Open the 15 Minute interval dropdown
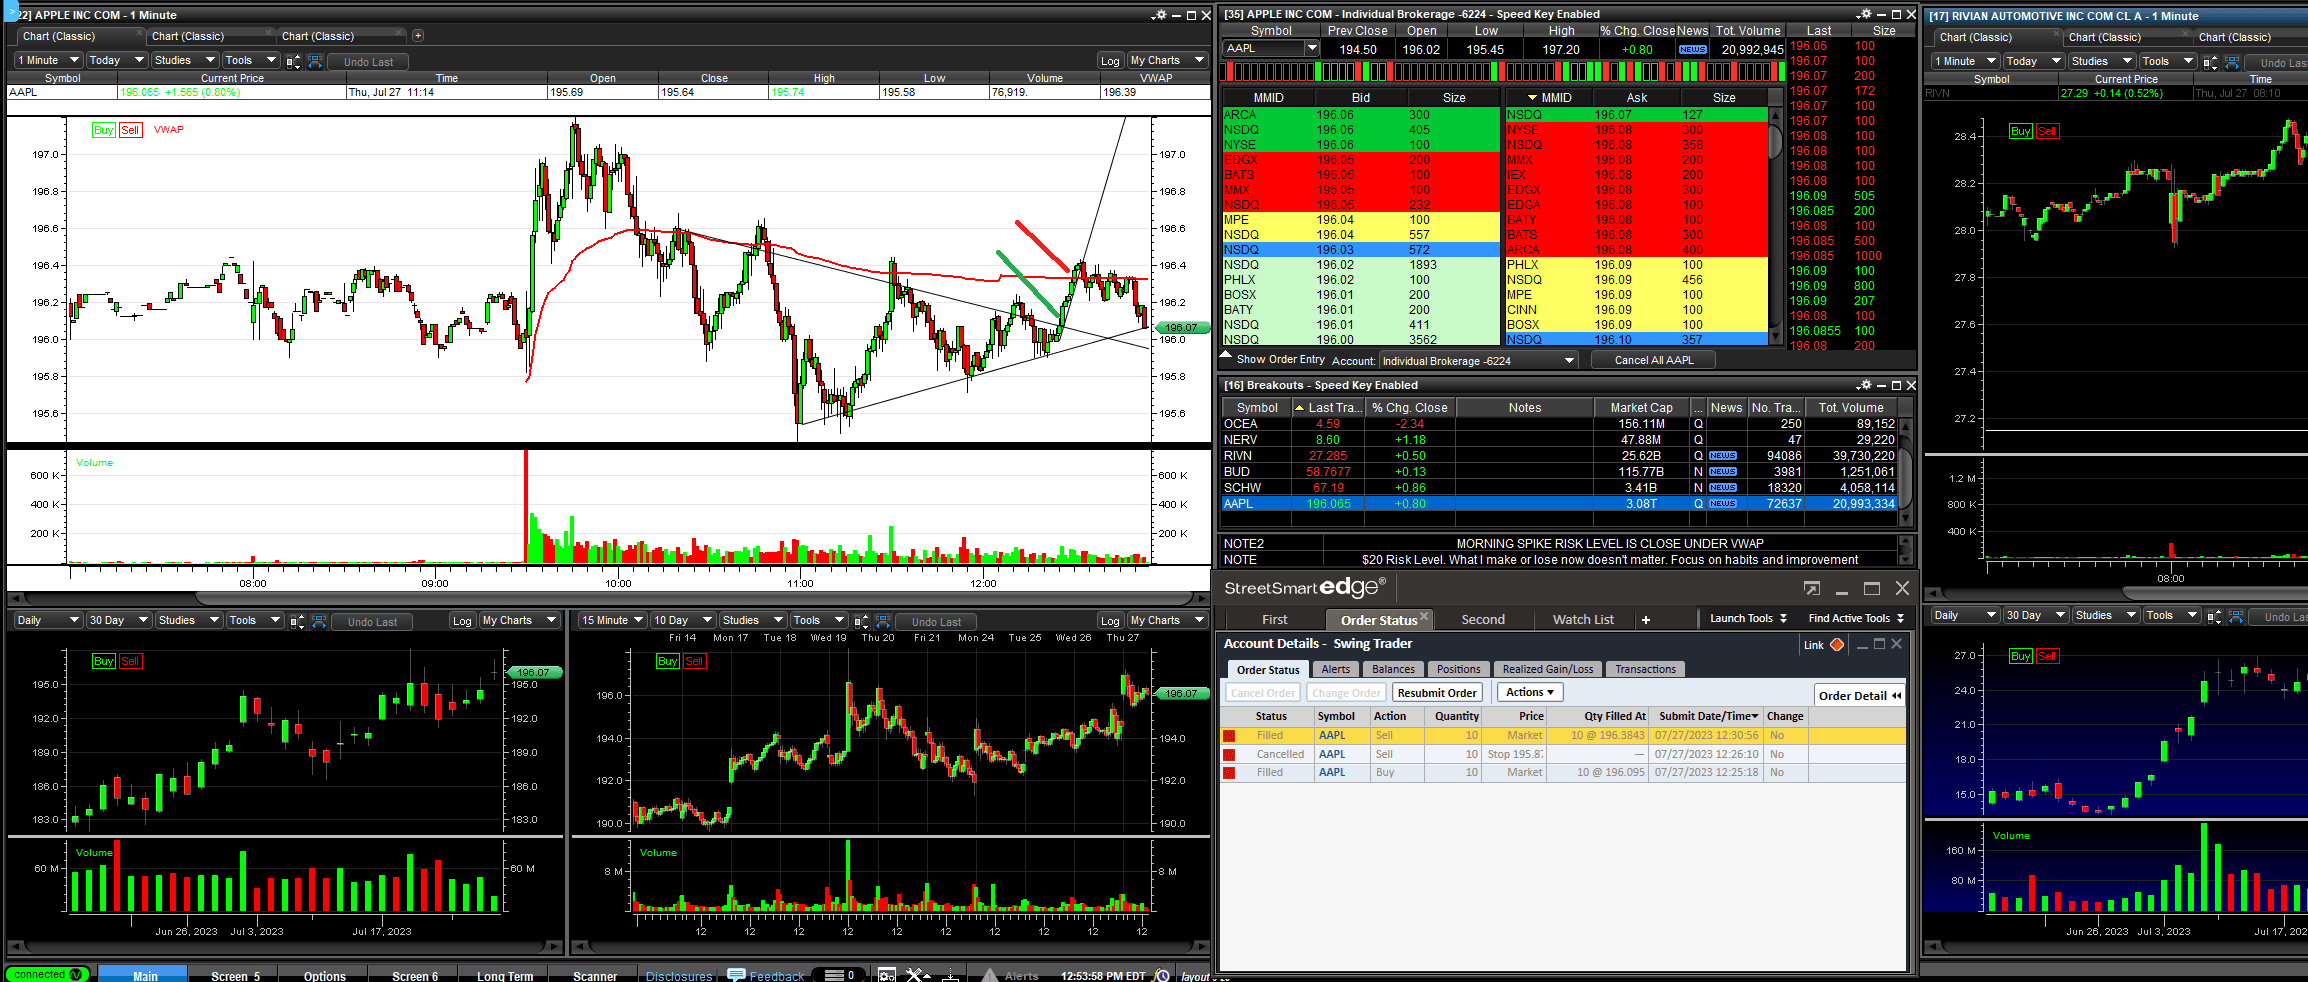 tap(612, 620)
